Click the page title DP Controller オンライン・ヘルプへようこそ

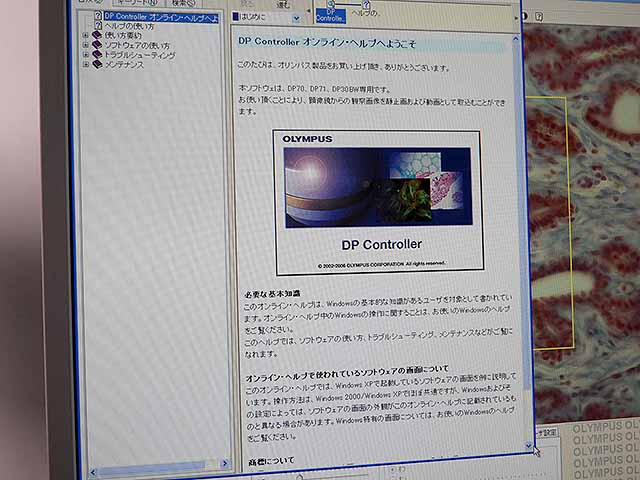[327, 42]
